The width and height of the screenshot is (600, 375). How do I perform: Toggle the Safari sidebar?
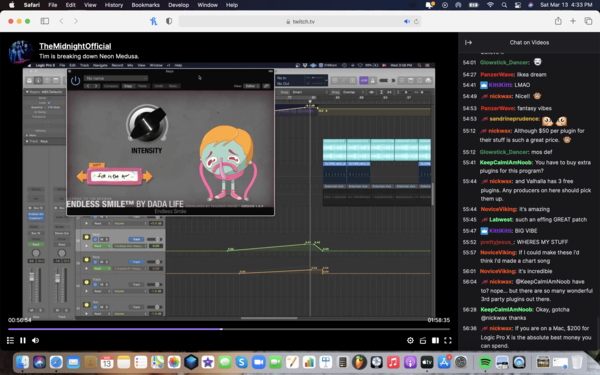pyautogui.click(x=45, y=21)
